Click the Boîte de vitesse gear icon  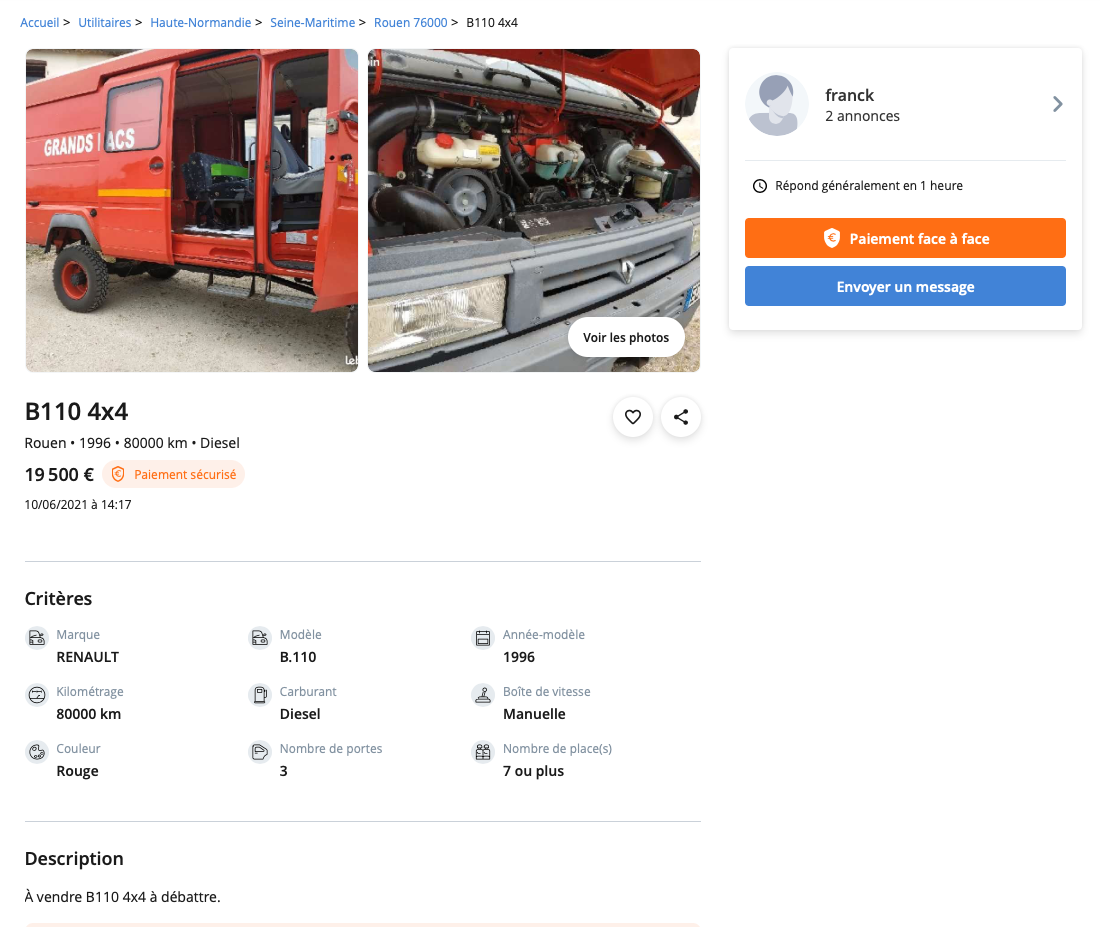(x=483, y=695)
